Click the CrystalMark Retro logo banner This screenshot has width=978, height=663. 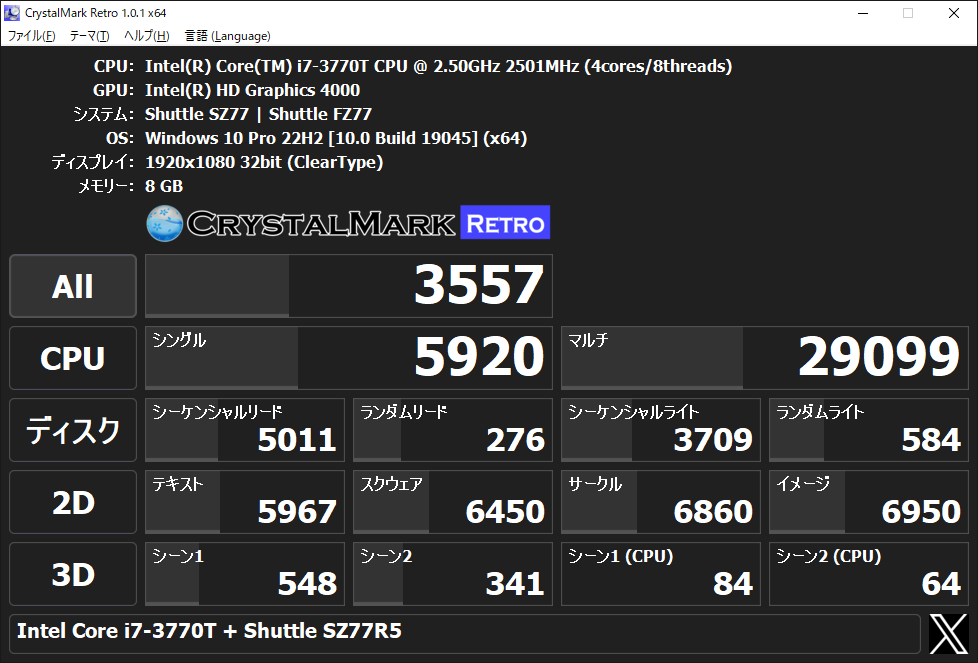coord(348,223)
